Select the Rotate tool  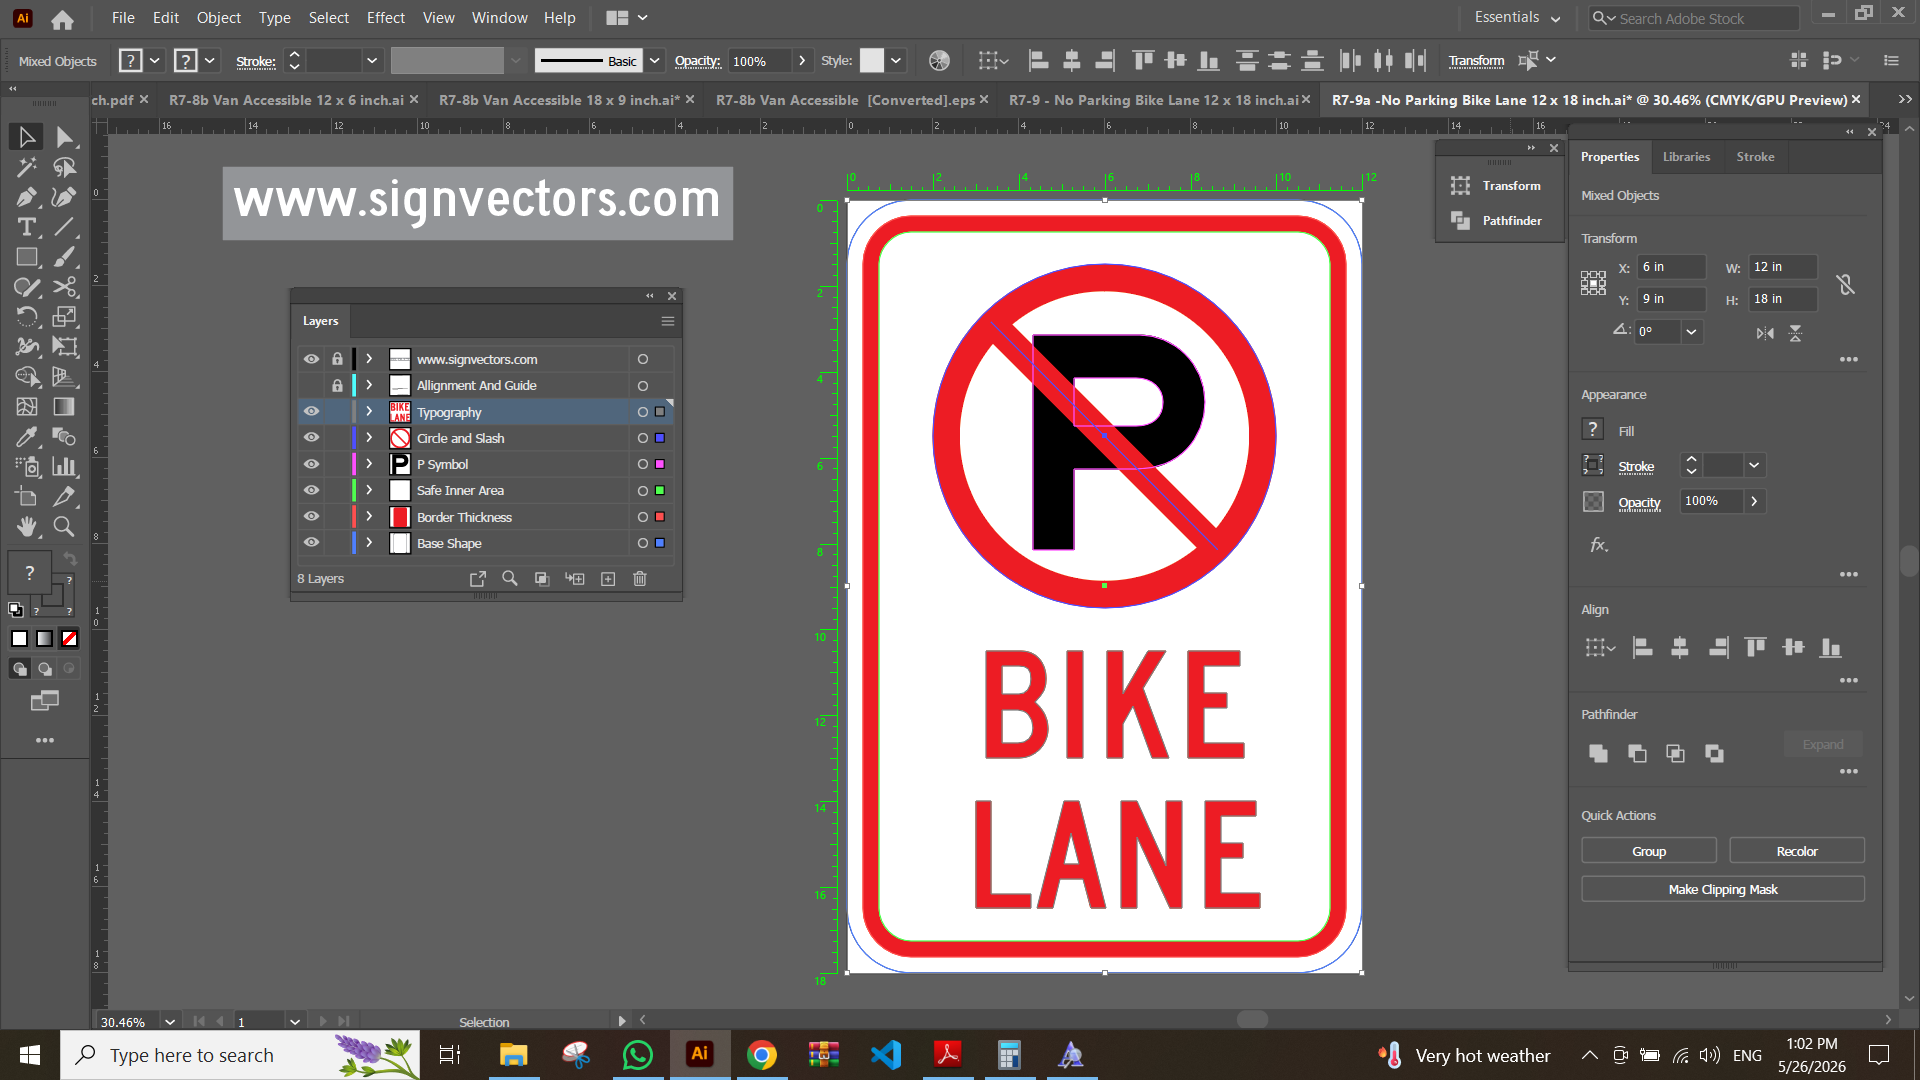tap(27, 317)
